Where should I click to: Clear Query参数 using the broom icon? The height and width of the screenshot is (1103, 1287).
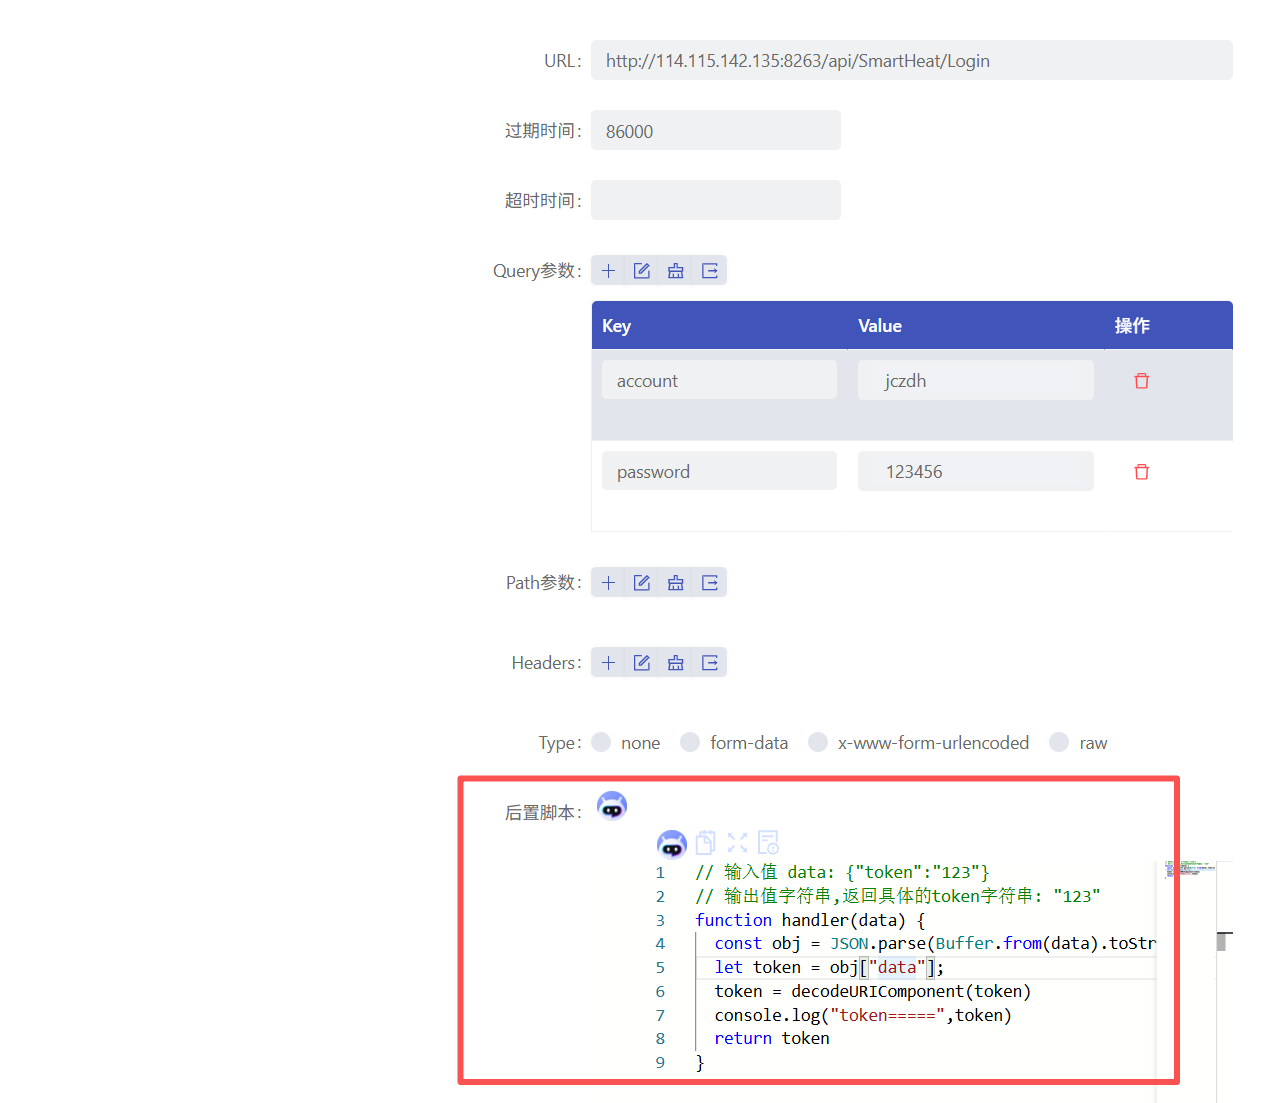[676, 271]
